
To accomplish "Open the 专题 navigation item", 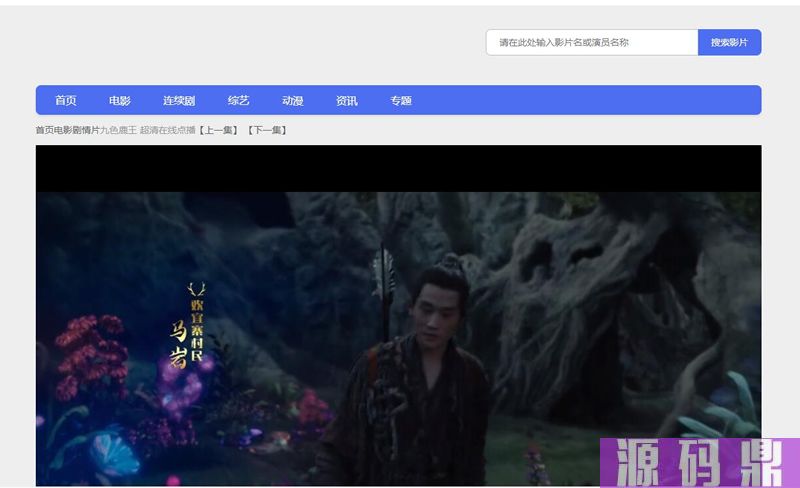I will [401, 101].
